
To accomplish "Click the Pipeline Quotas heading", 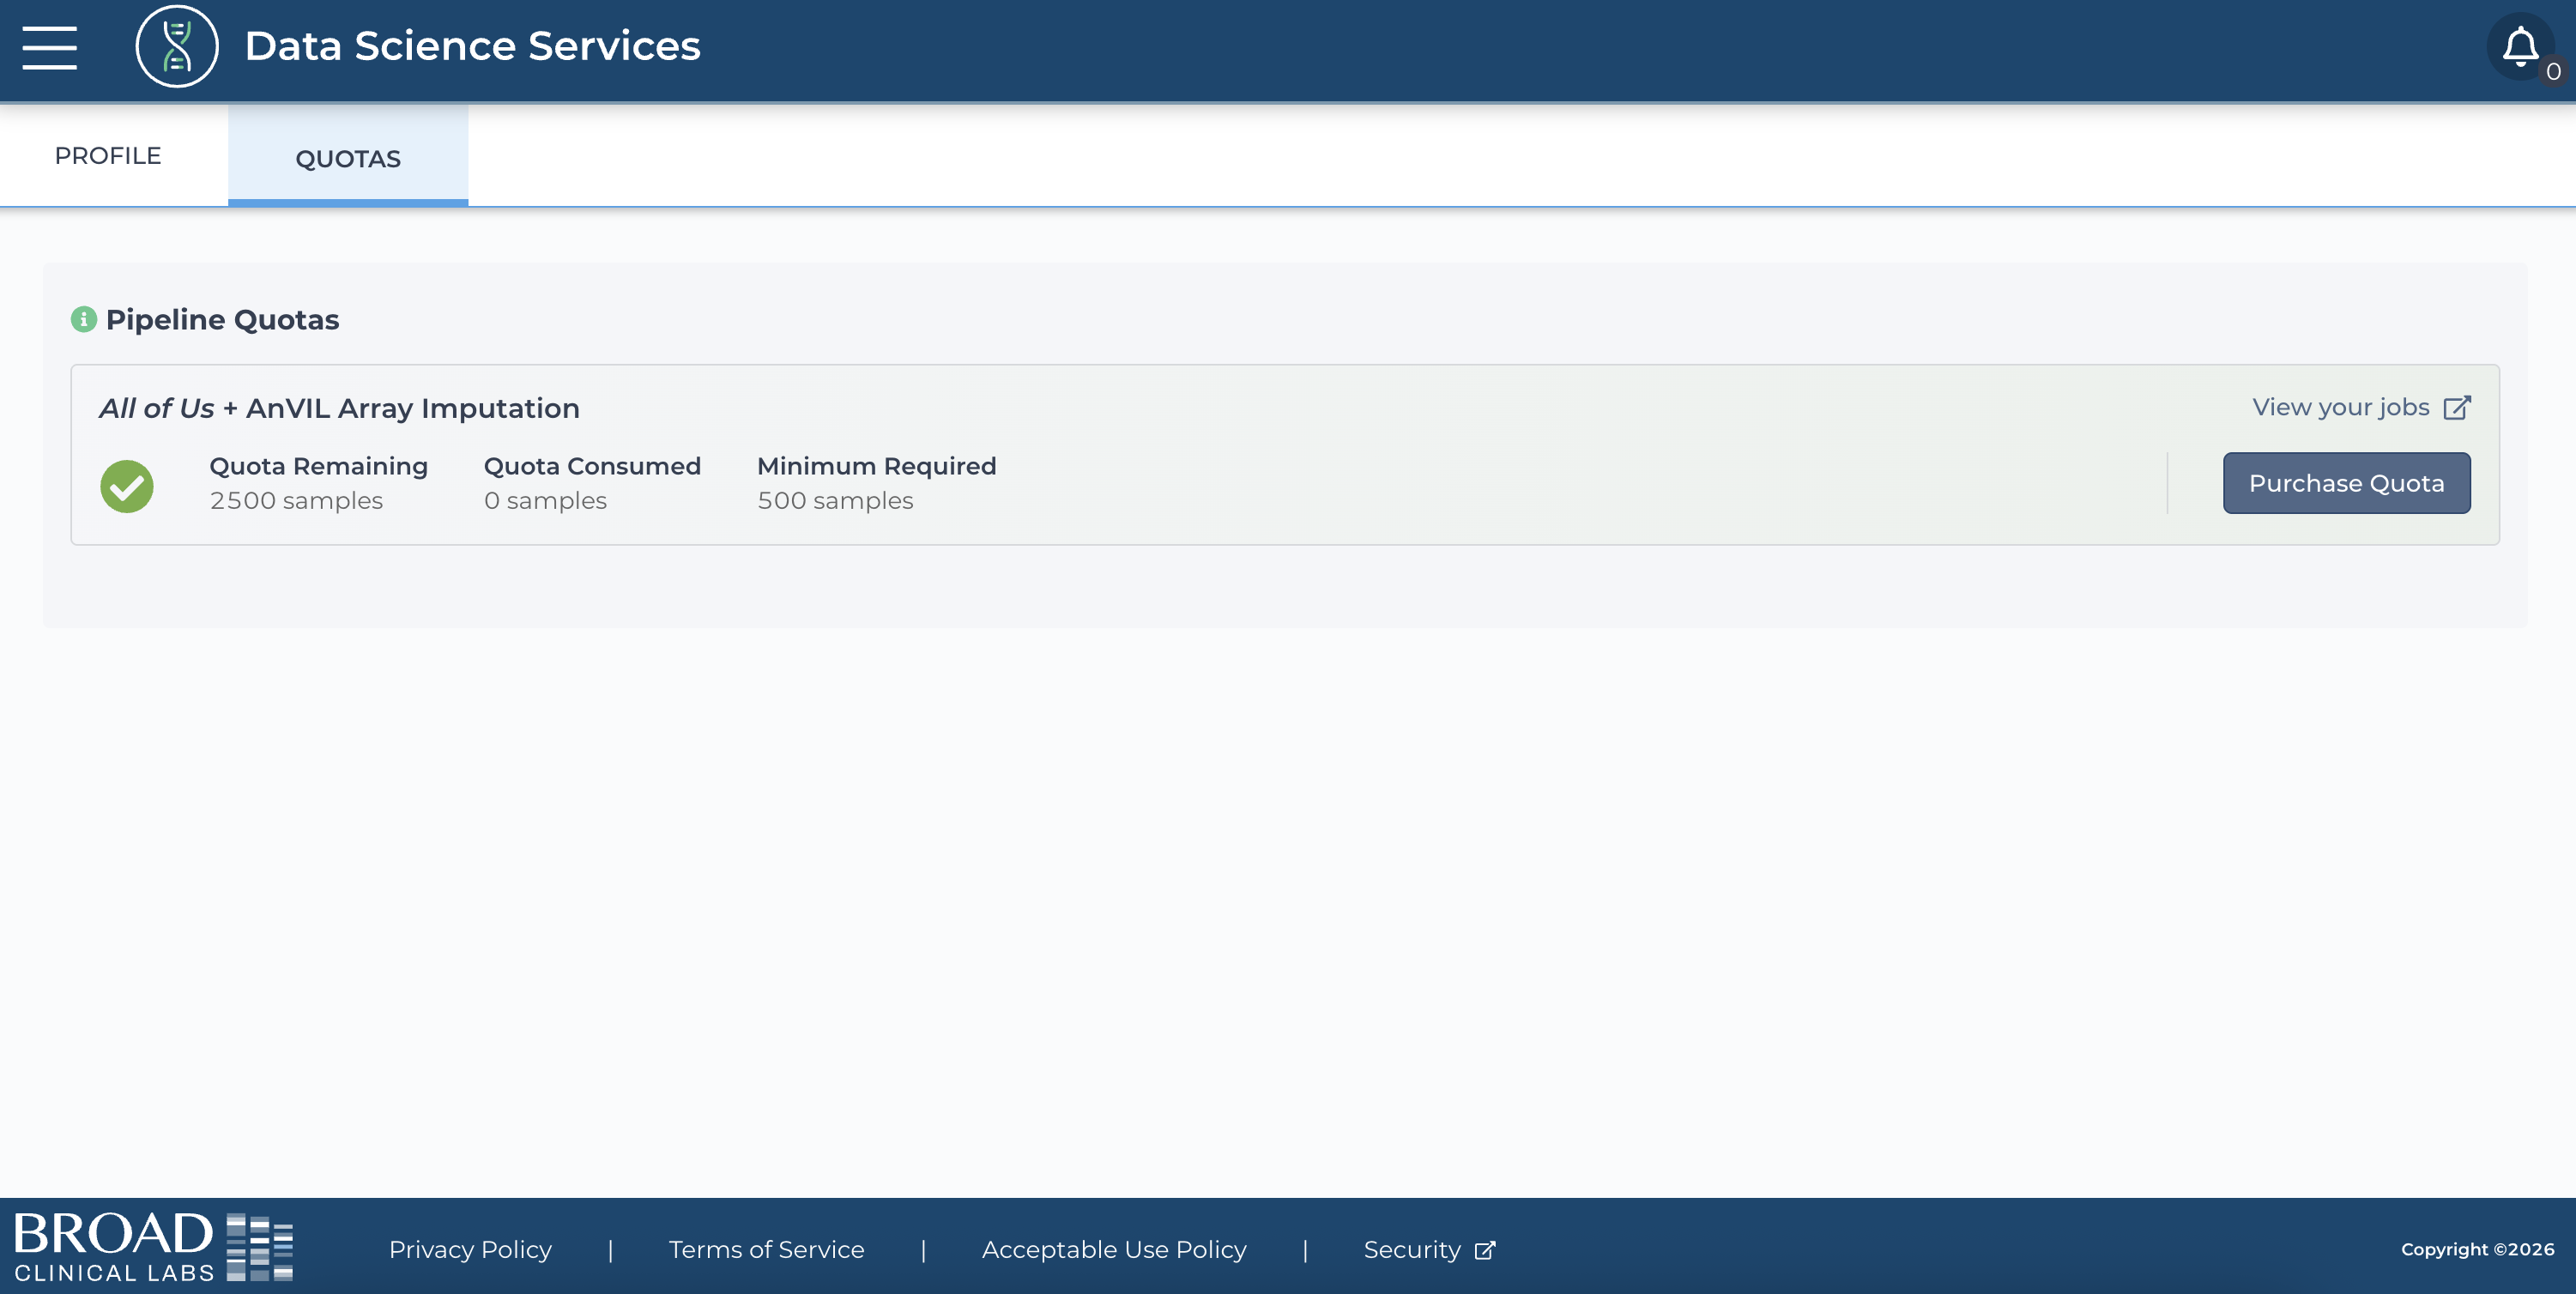I will [222, 319].
